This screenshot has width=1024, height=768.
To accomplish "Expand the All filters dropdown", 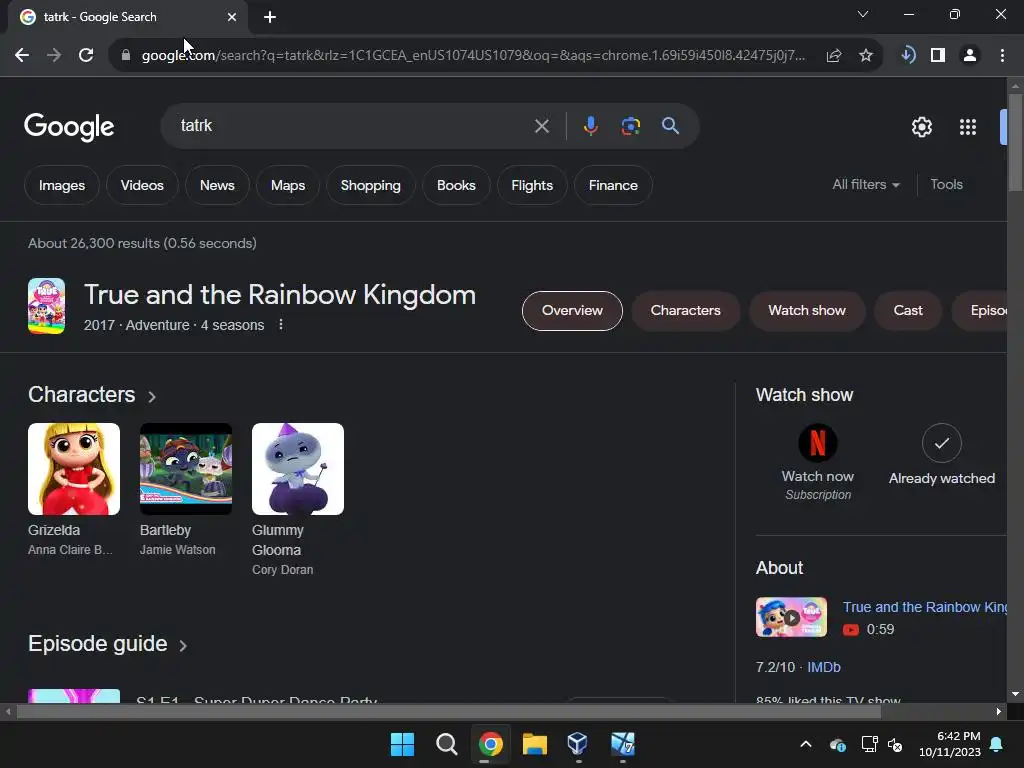I will tap(866, 185).
